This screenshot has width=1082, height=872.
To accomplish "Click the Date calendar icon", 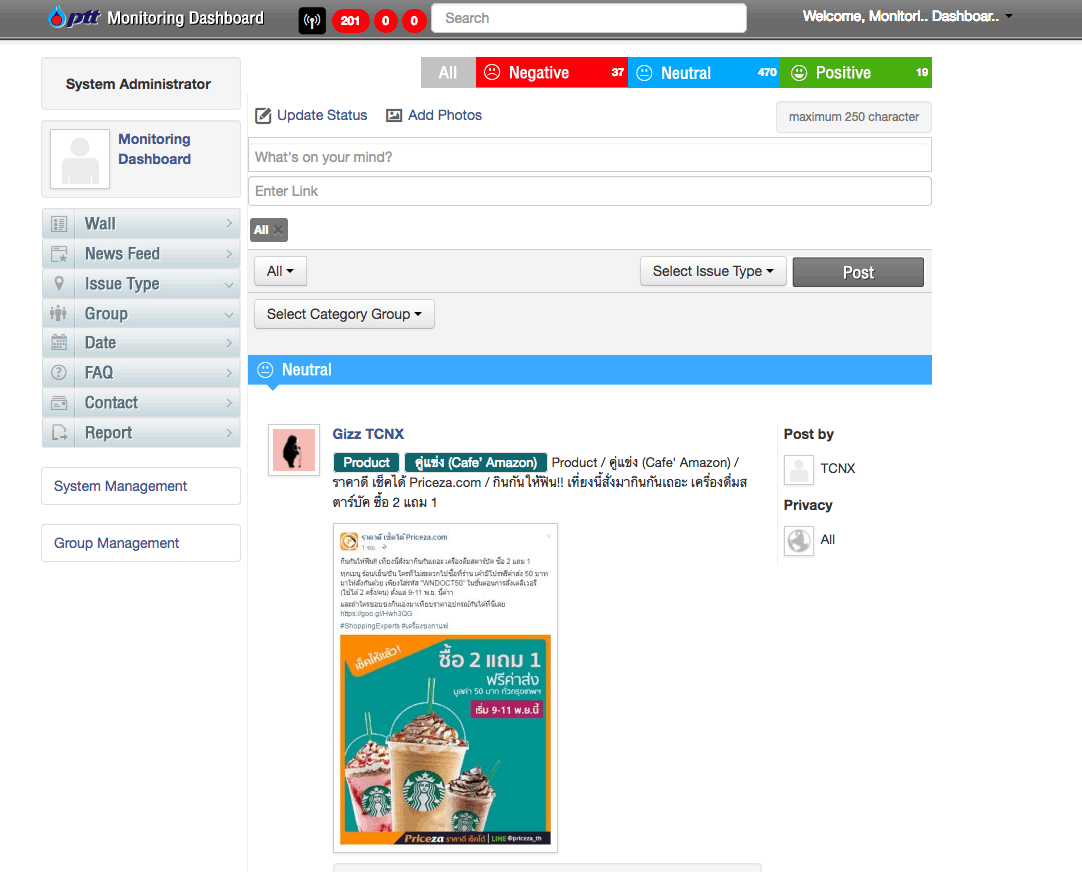I will pyautogui.click(x=59, y=343).
